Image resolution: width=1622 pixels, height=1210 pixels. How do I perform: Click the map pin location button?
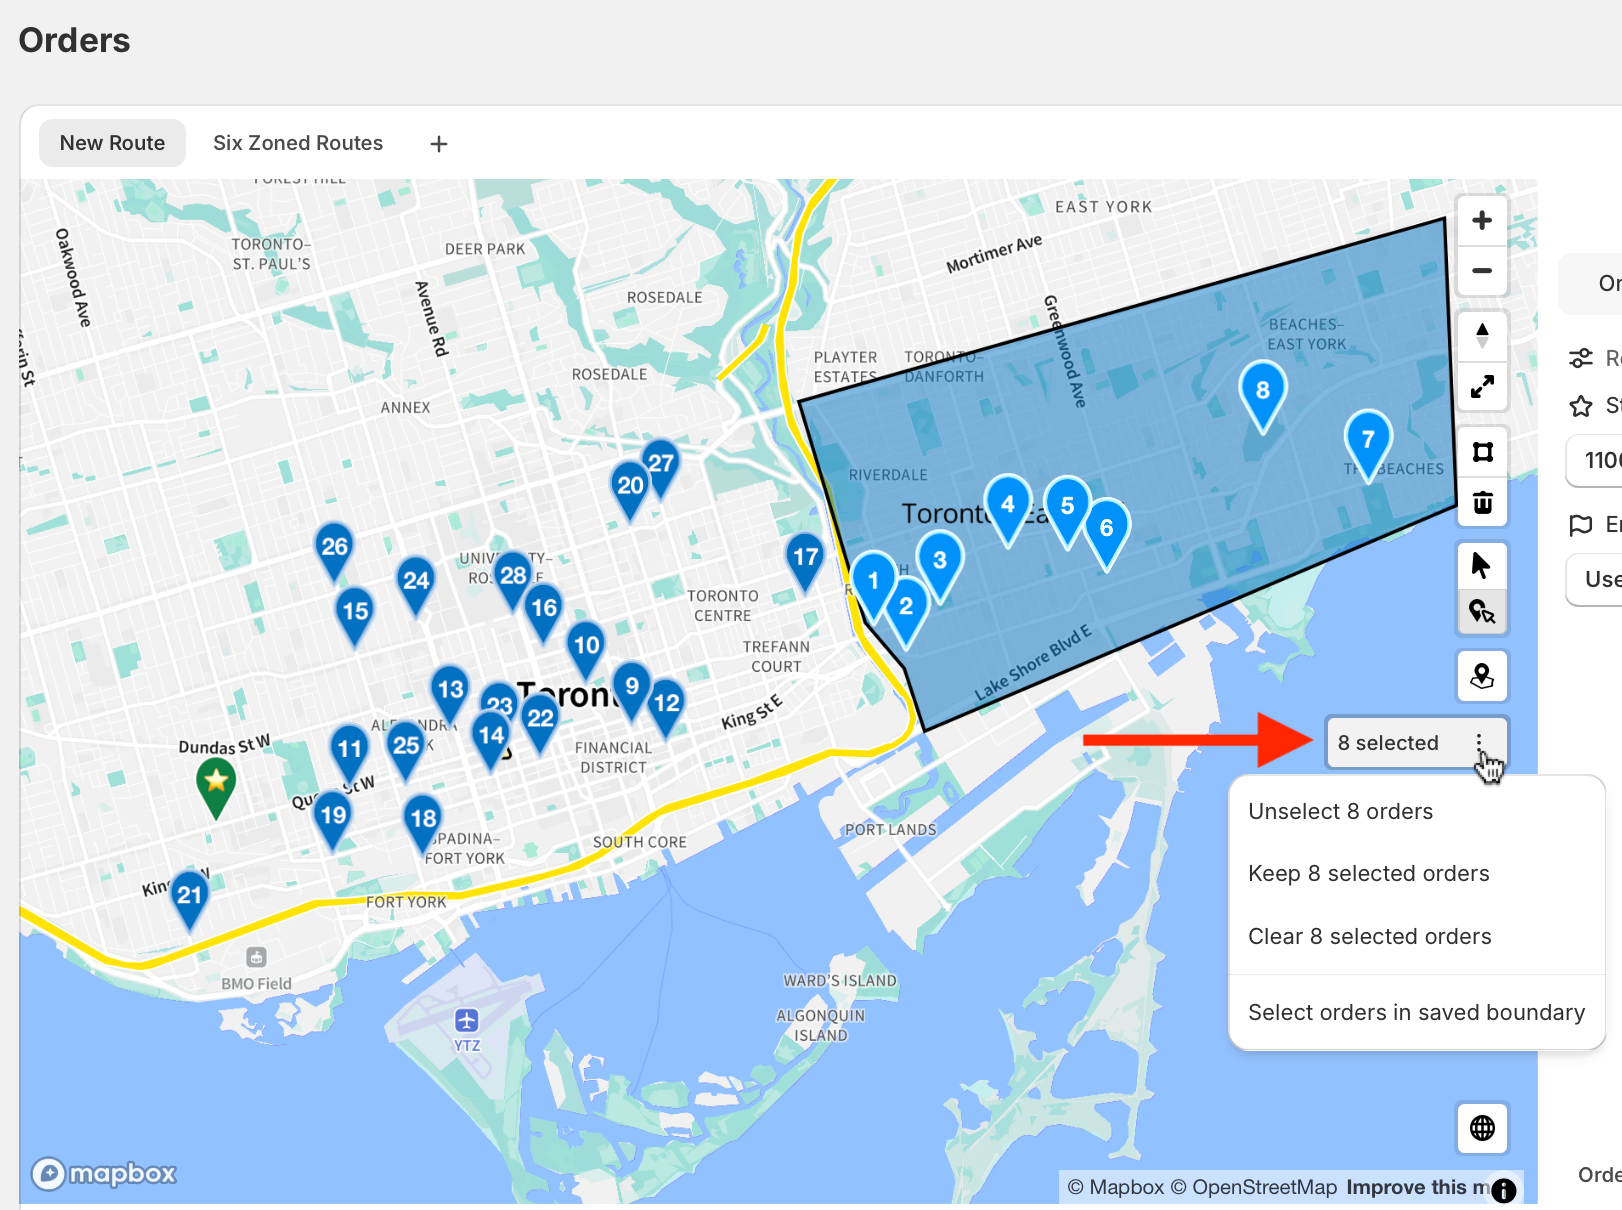tap(1482, 677)
